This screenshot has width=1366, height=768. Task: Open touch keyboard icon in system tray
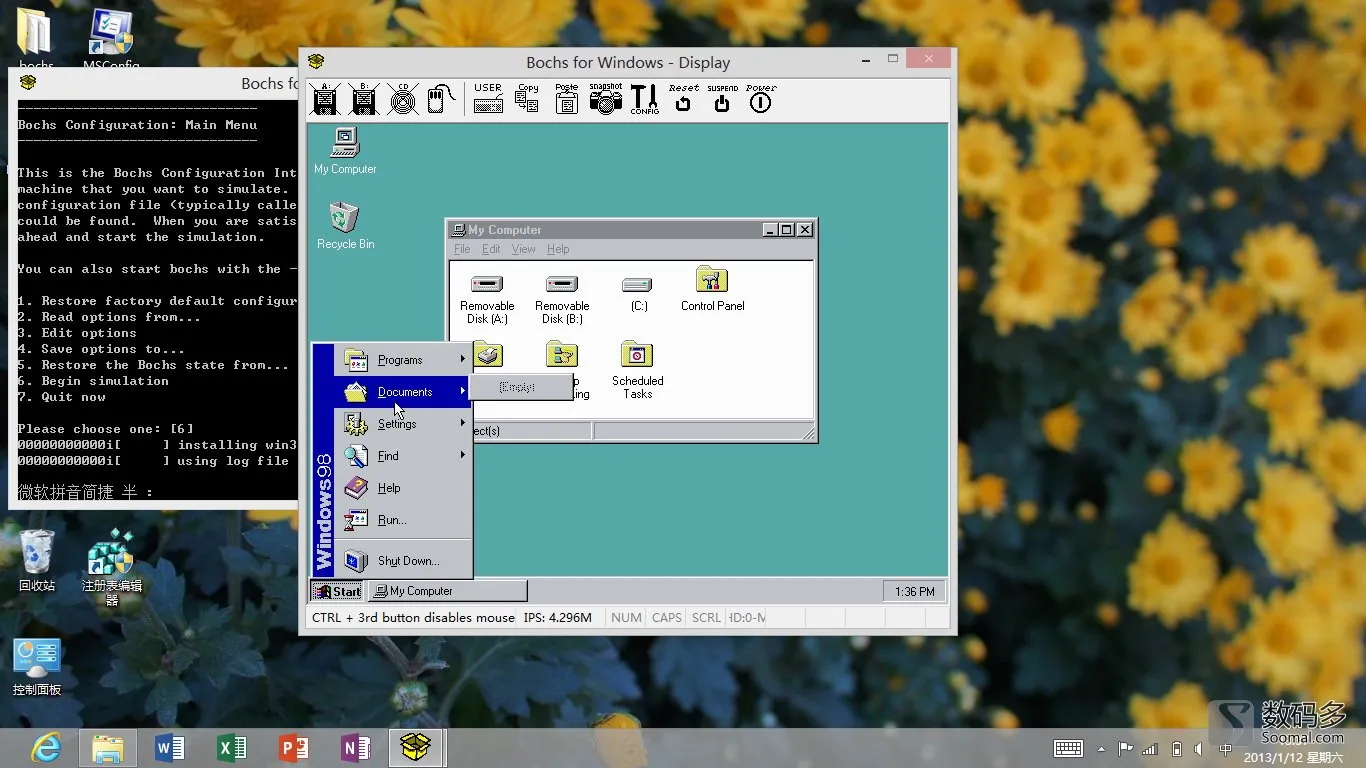pos(1068,748)
